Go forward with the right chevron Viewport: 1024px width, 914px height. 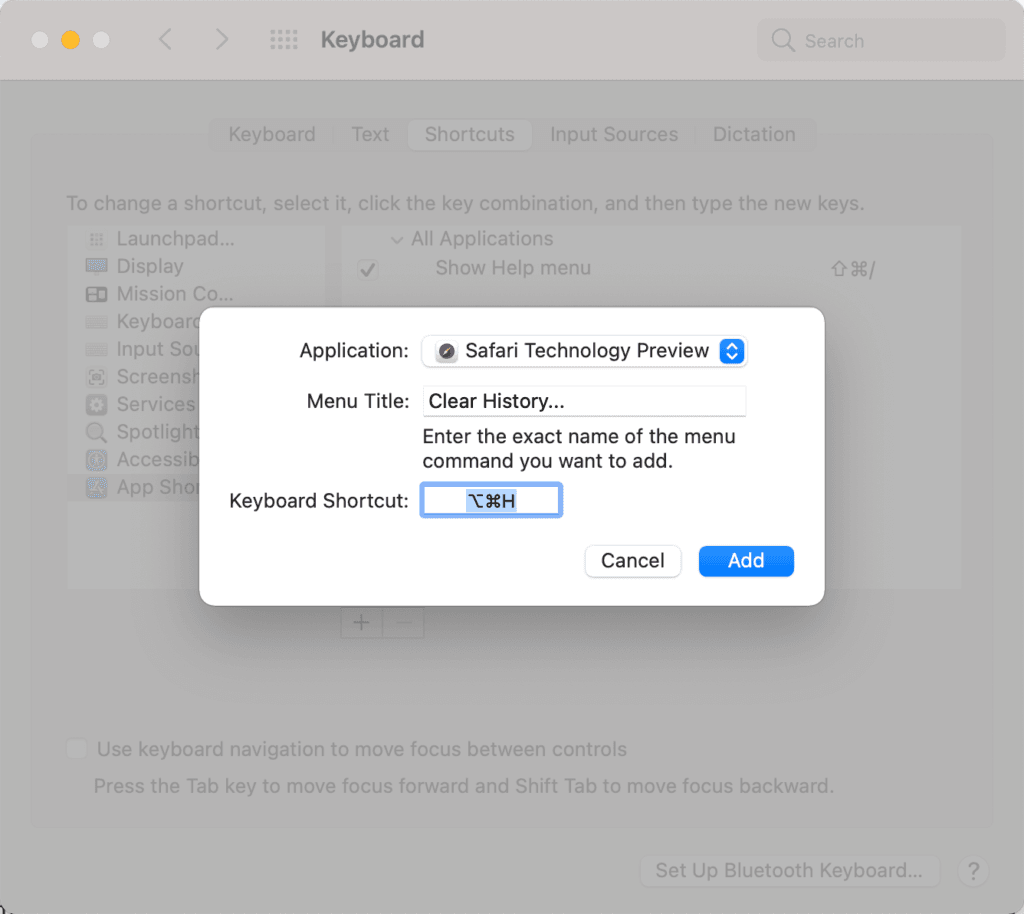(222, 39)
